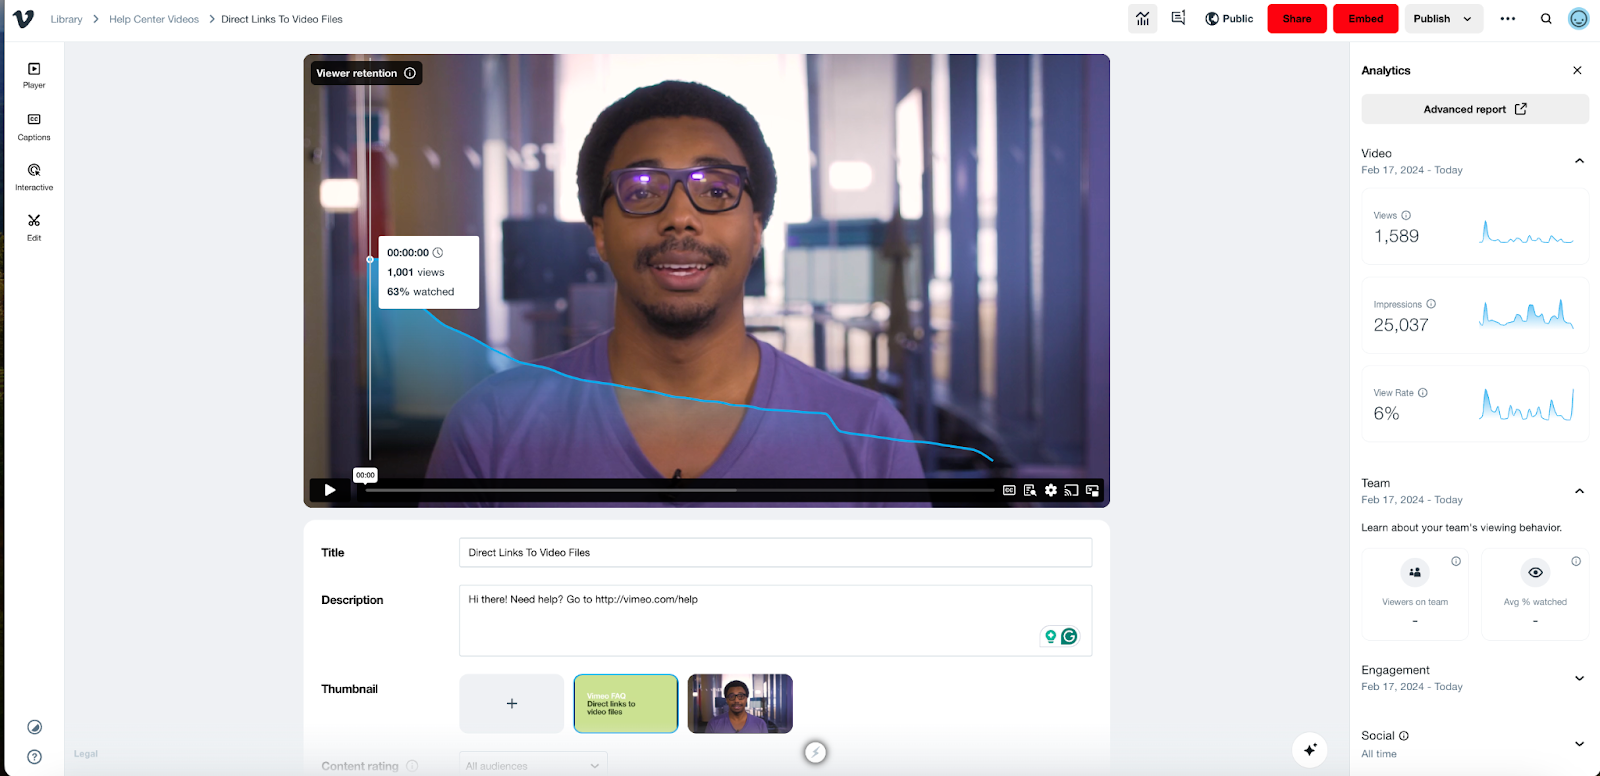
Task: Navigate to Help Center Videos breadcrumb
Action: point(154,19)
